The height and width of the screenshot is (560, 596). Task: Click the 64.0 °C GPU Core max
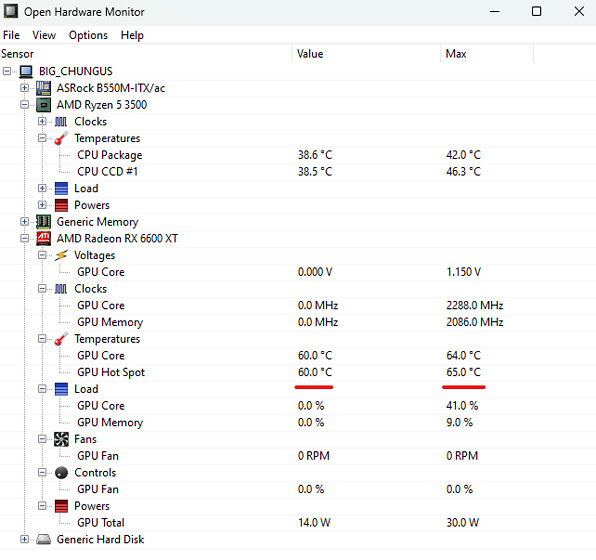[463, 355]
